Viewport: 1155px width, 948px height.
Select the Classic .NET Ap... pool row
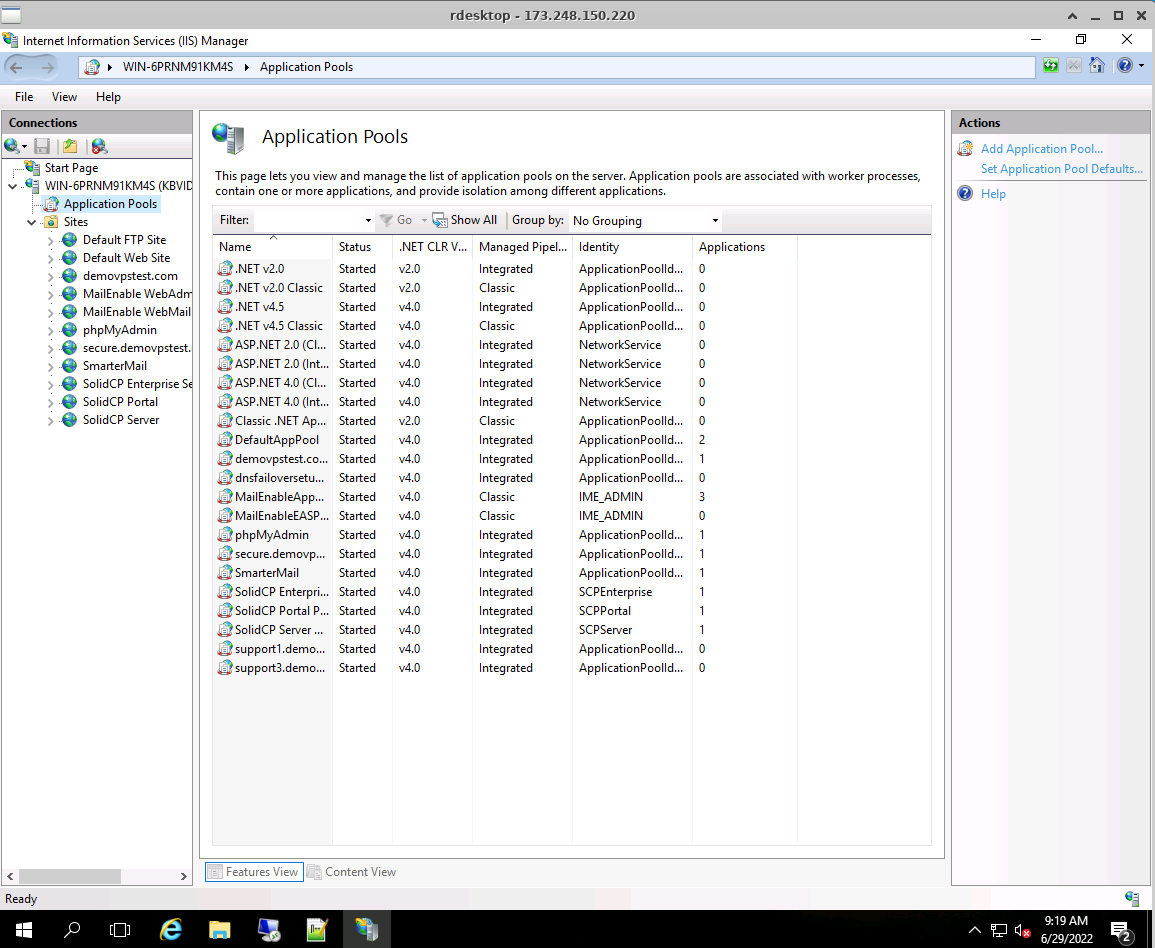(x=505, y=421)
